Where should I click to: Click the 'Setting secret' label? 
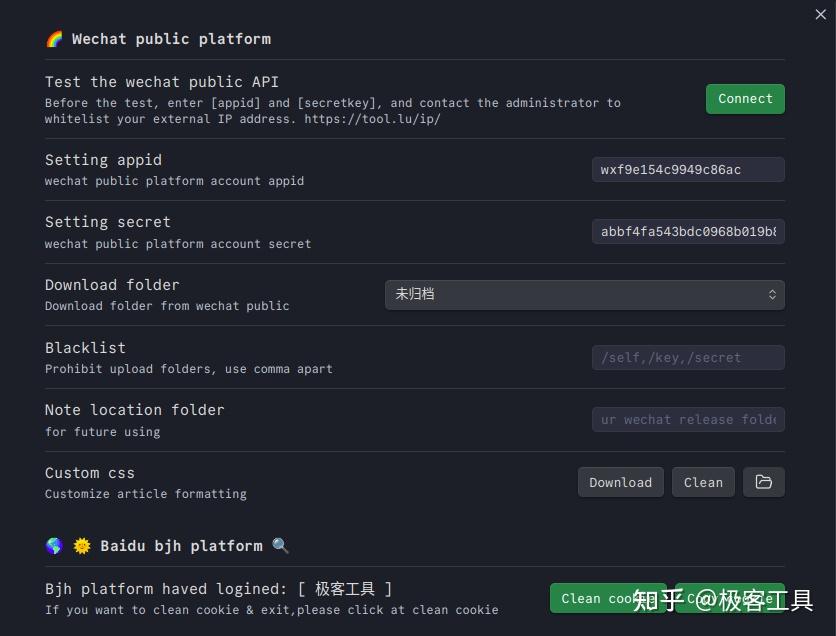coord(108,222)
